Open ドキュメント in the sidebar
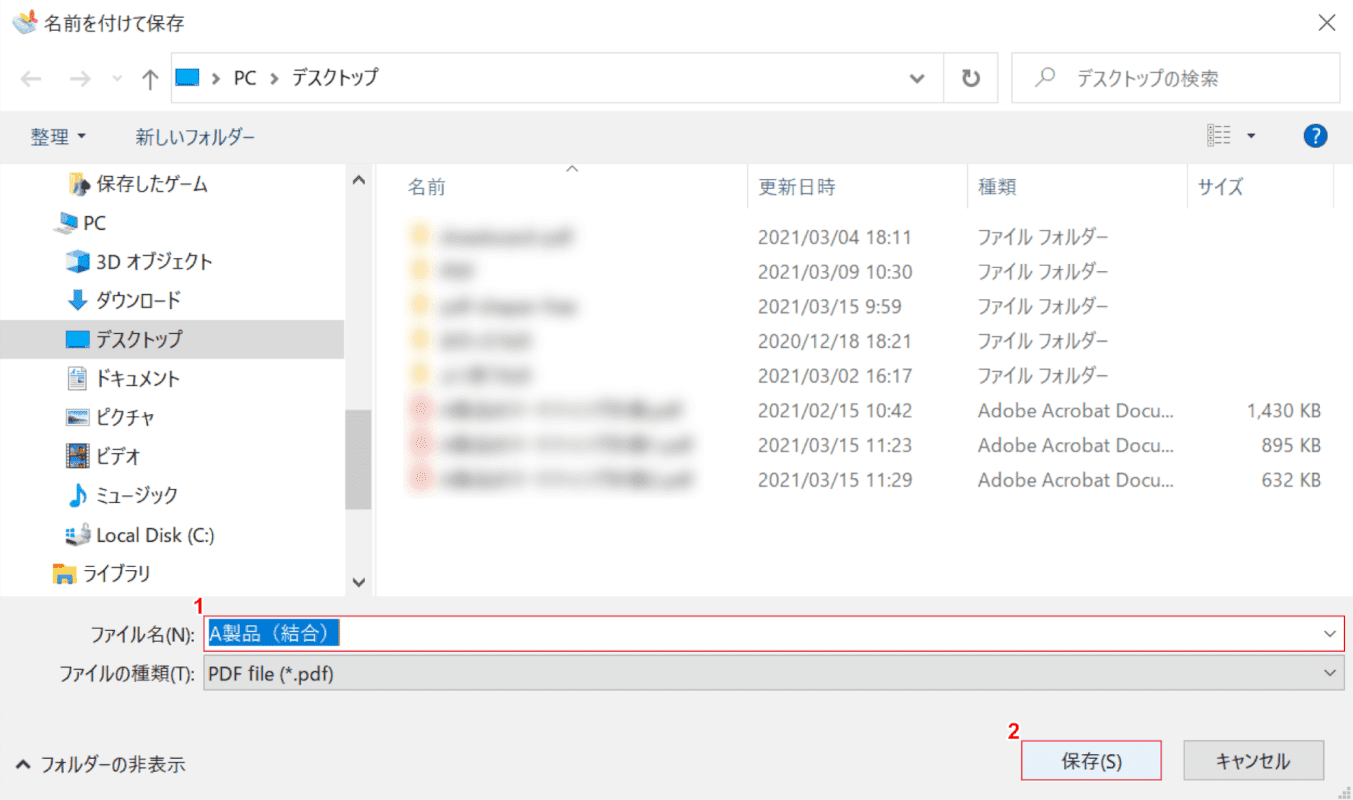This screenshot has width=1353, height=800. (x=122, y=378)
